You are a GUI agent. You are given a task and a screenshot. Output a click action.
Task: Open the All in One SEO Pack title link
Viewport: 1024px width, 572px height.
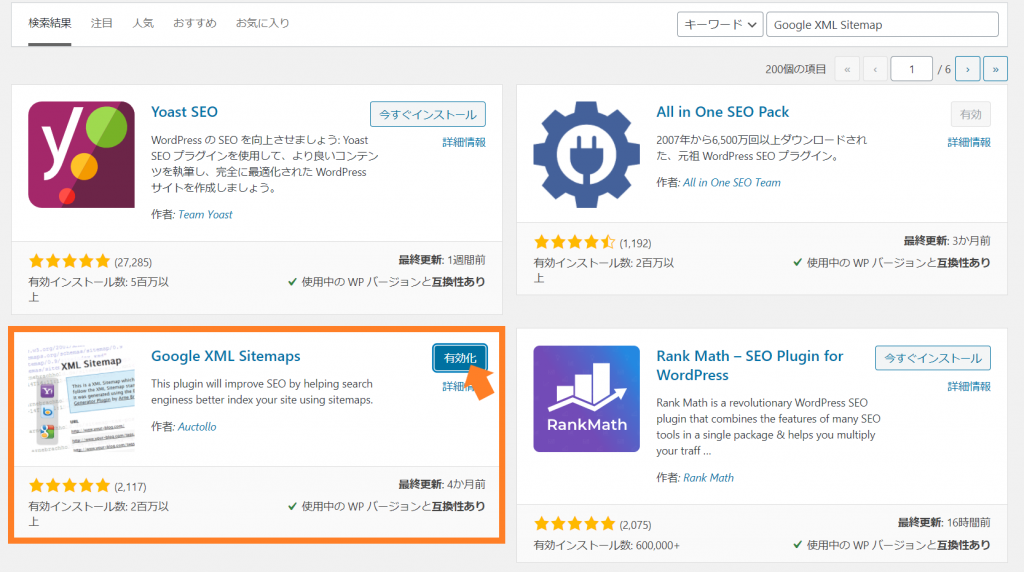pos(722,112)
